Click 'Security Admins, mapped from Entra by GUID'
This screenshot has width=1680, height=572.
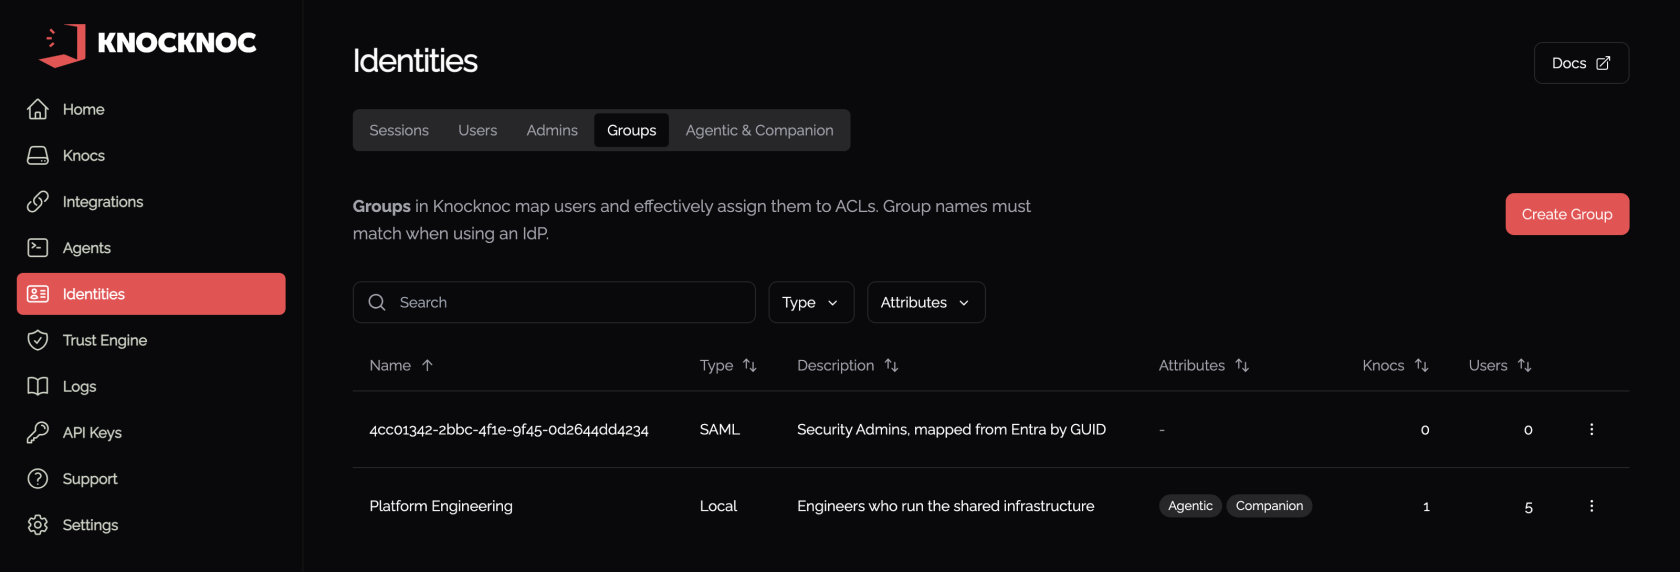[x=951, y=429]
